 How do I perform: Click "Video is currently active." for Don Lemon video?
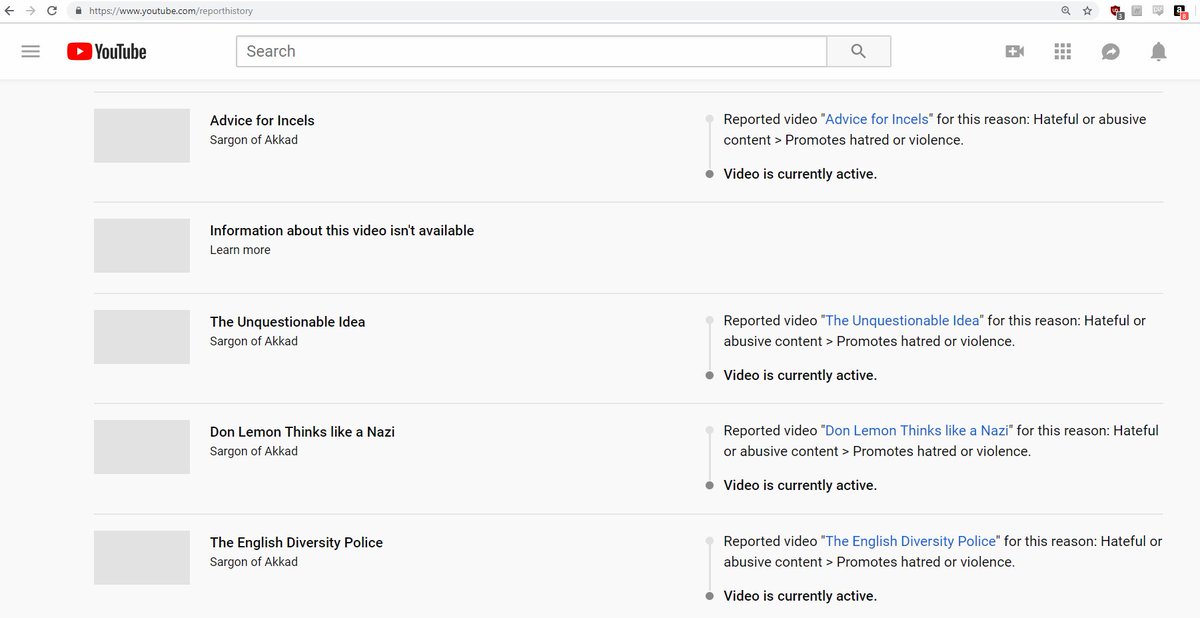[x=800, y=485]
